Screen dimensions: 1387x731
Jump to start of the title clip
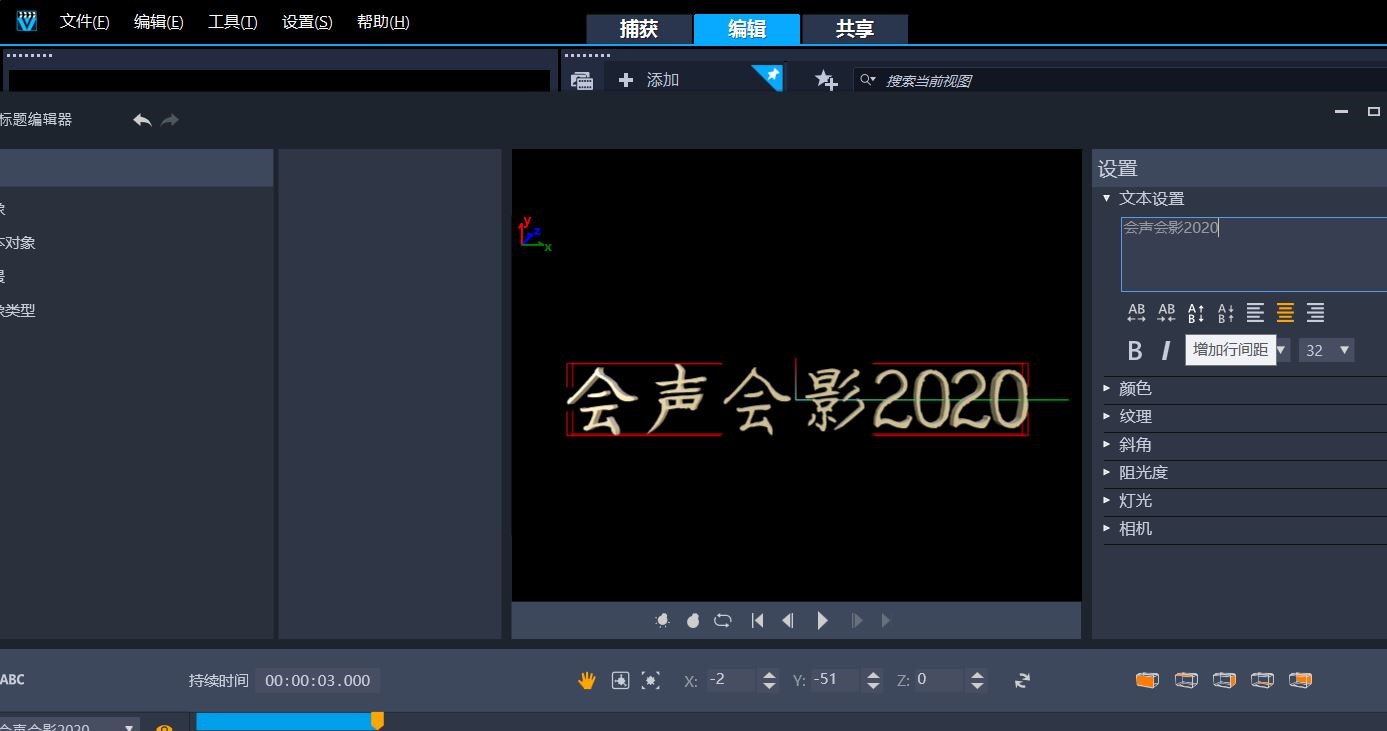tap(757, 621)
